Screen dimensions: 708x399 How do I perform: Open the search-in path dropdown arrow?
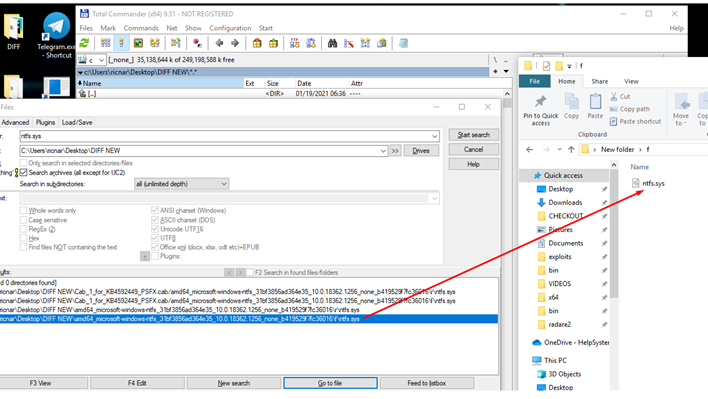pyautogui.click(x=383, y=151)
